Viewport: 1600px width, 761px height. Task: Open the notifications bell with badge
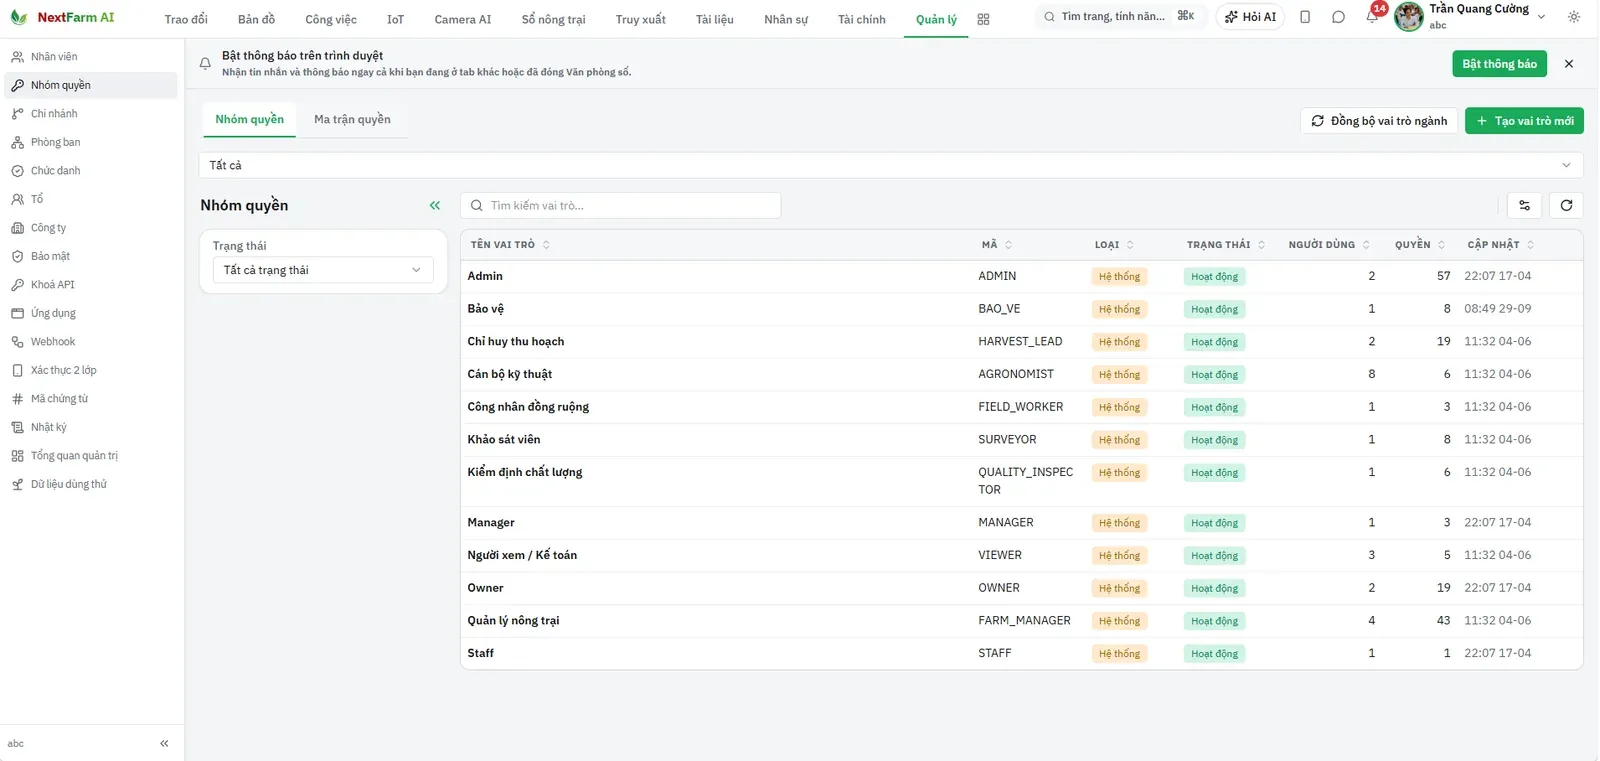(1372, 17)
